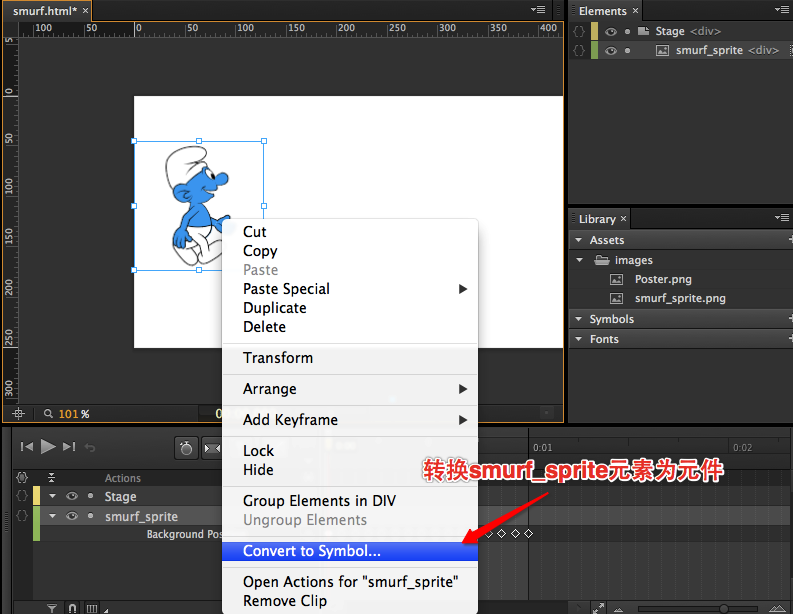Choose Duplicate from the context menu

pos(350,308)
